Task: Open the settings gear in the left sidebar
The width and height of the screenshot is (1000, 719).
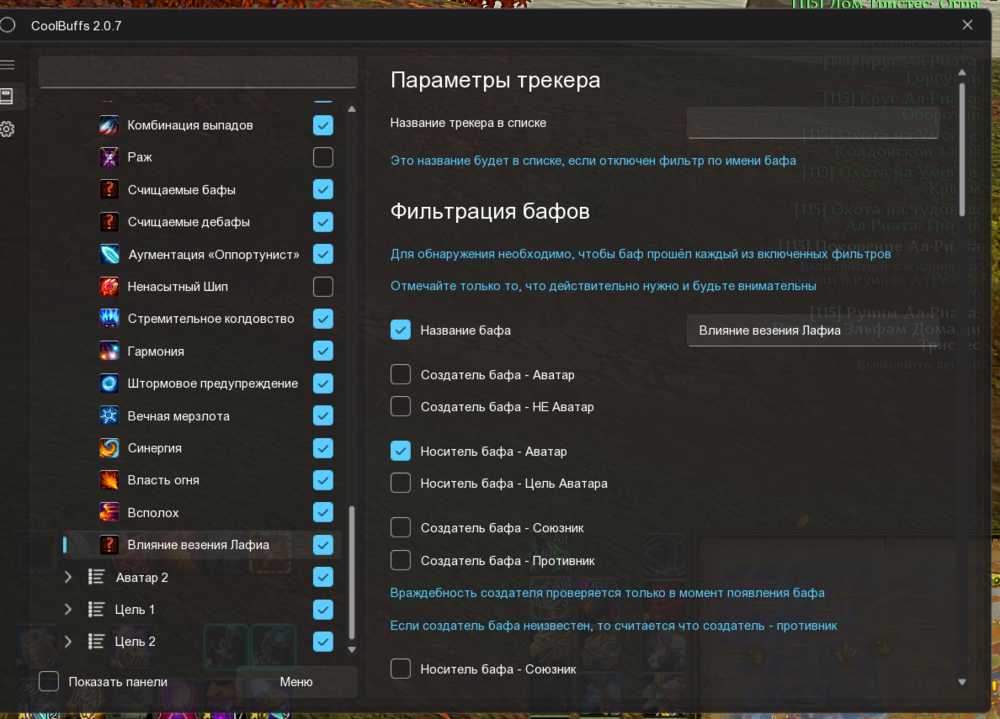Action: 14,128
